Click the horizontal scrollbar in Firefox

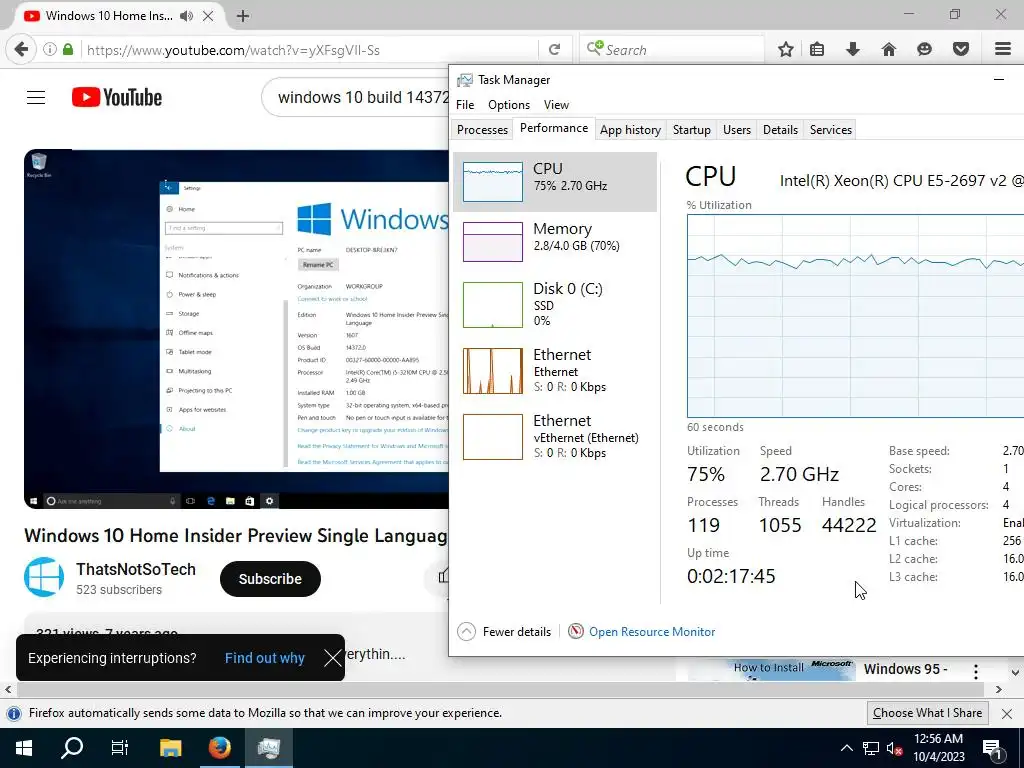(x=500, y=690)
